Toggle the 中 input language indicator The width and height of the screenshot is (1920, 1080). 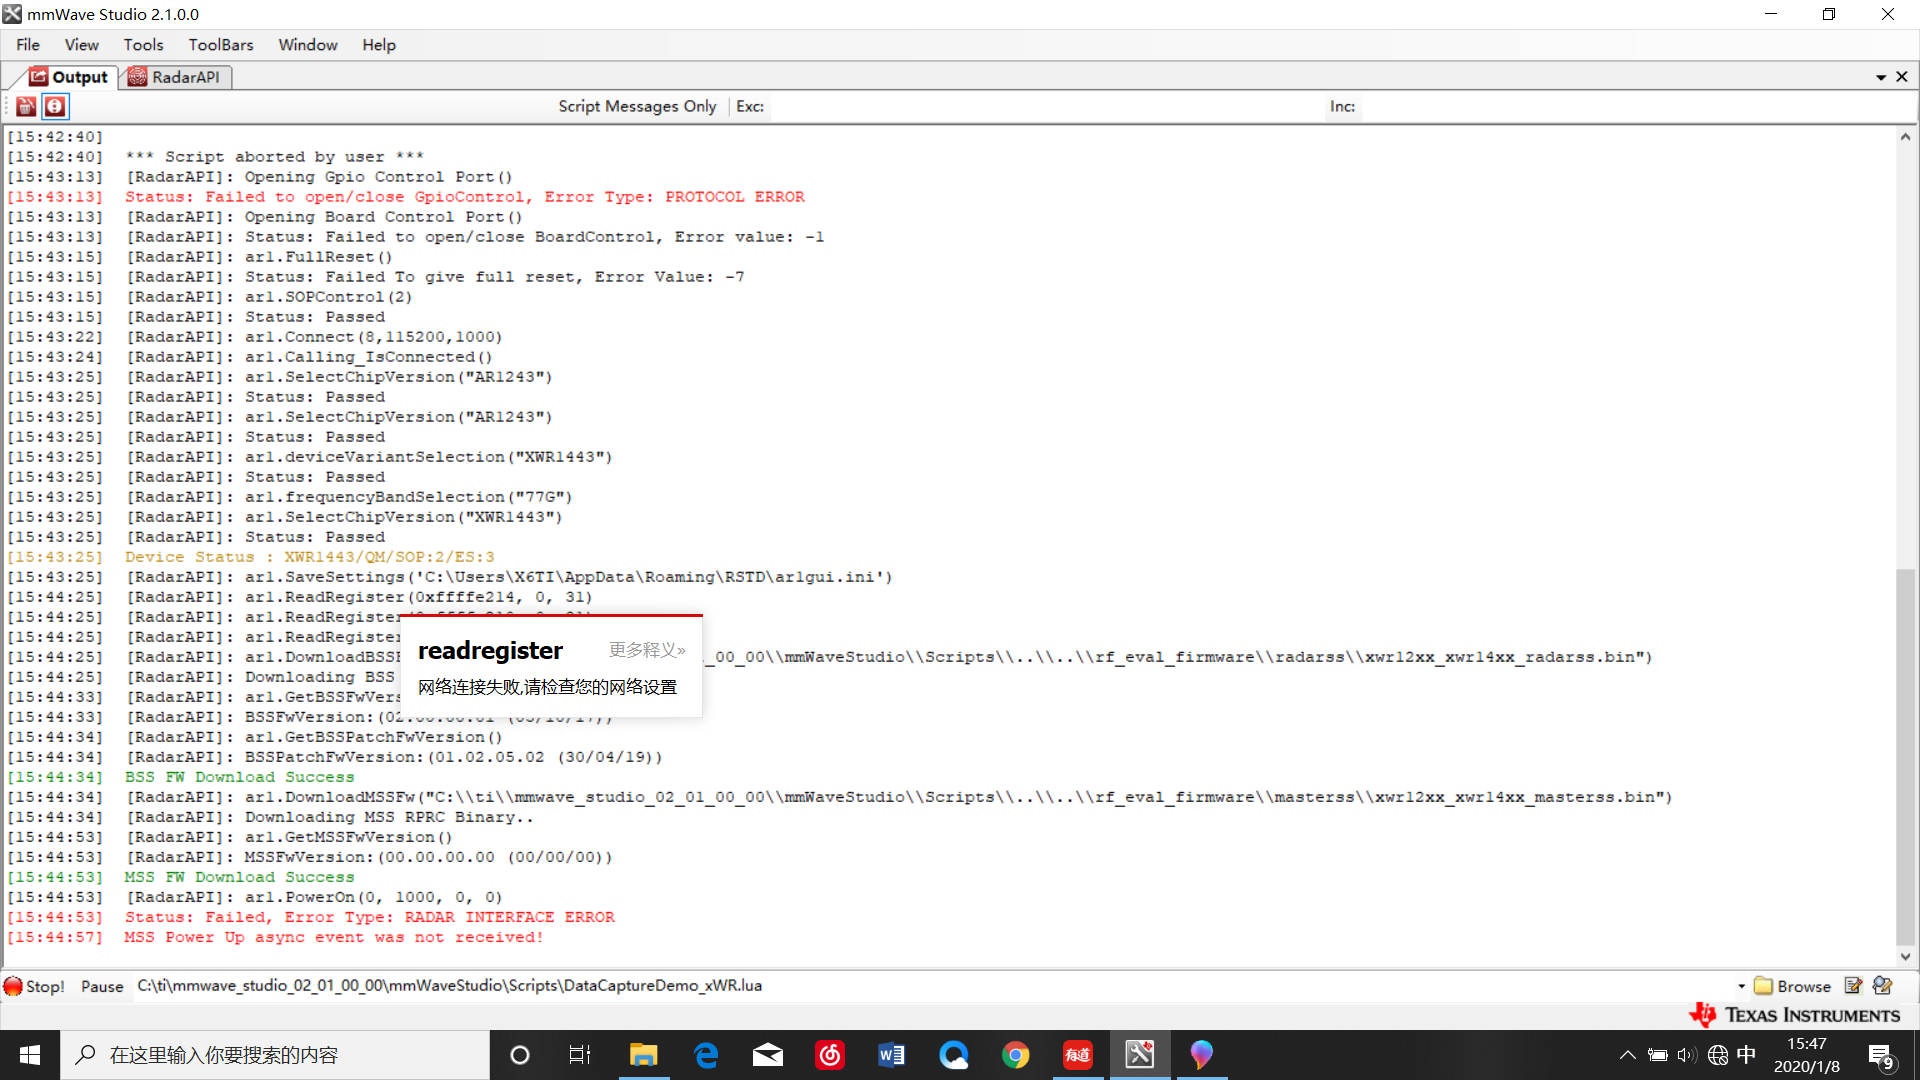(1746, 1055)
